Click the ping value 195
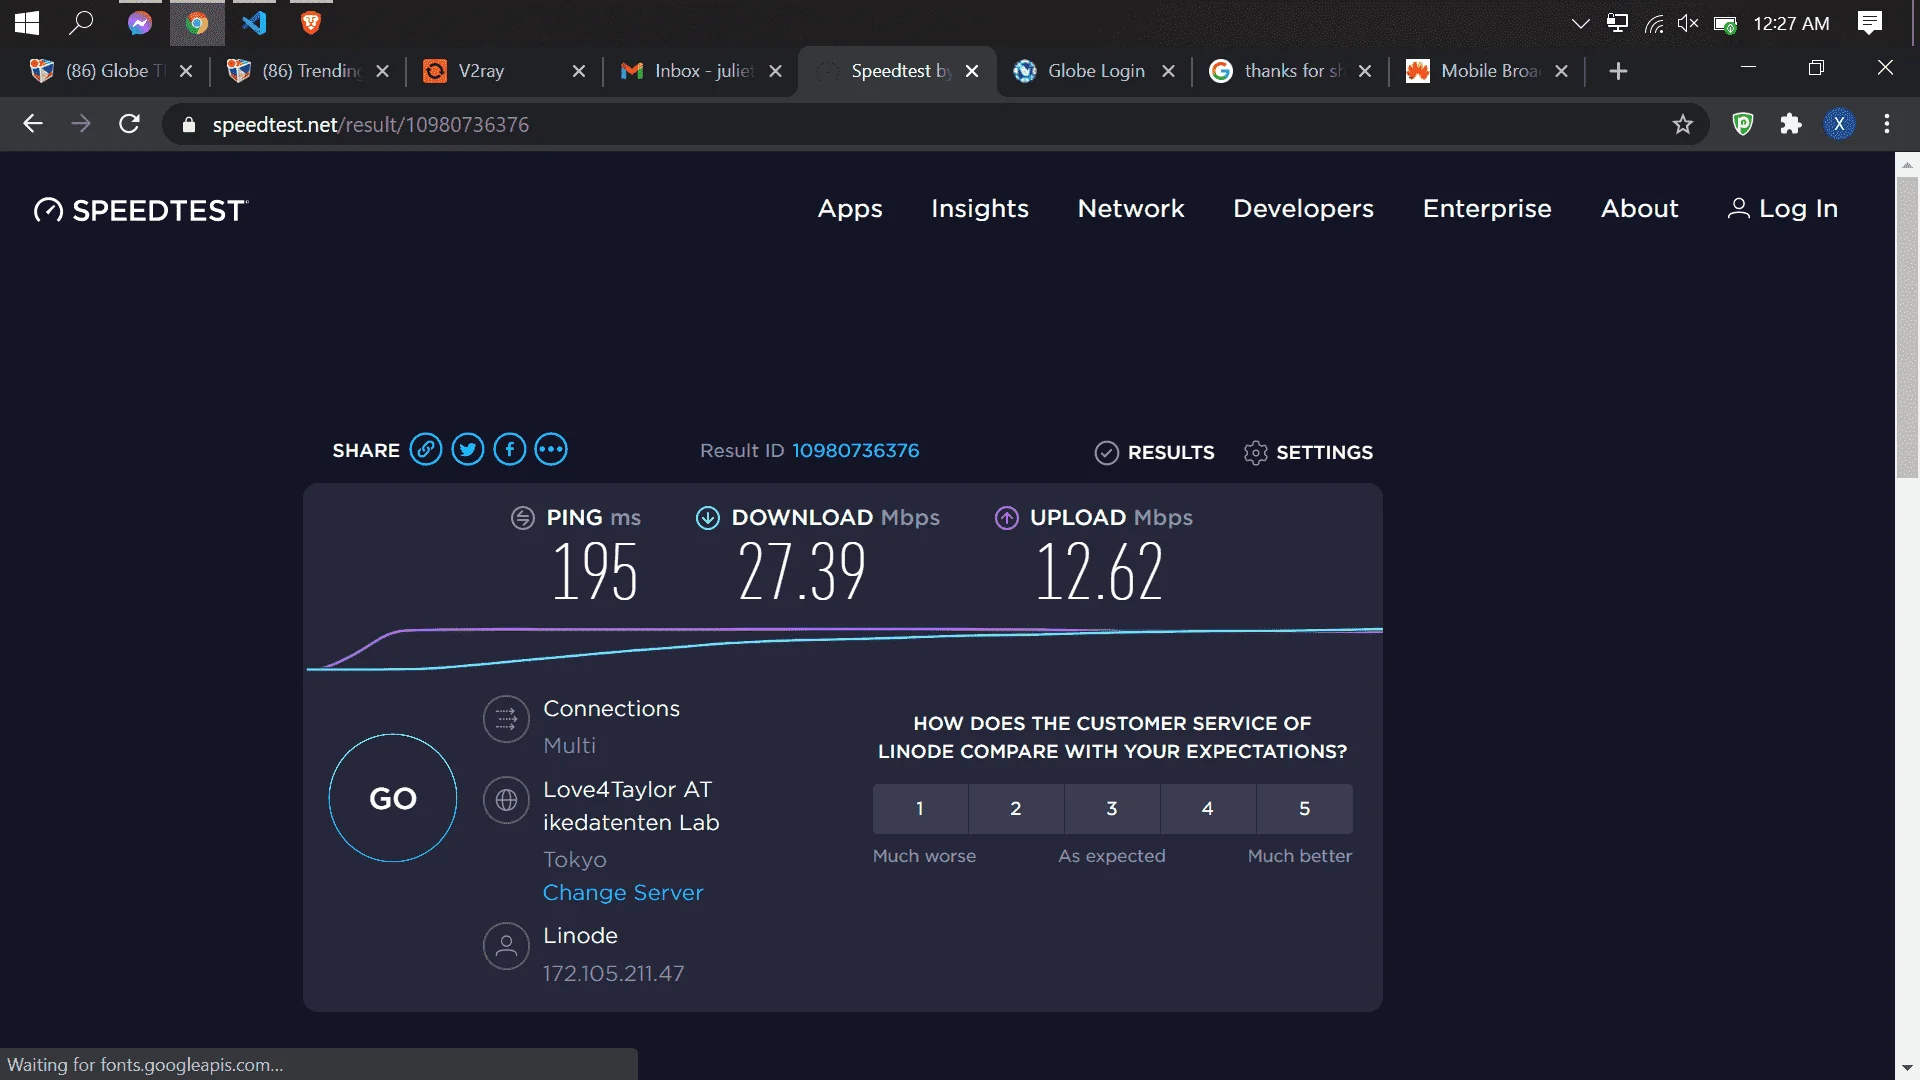 click(595, 572)
